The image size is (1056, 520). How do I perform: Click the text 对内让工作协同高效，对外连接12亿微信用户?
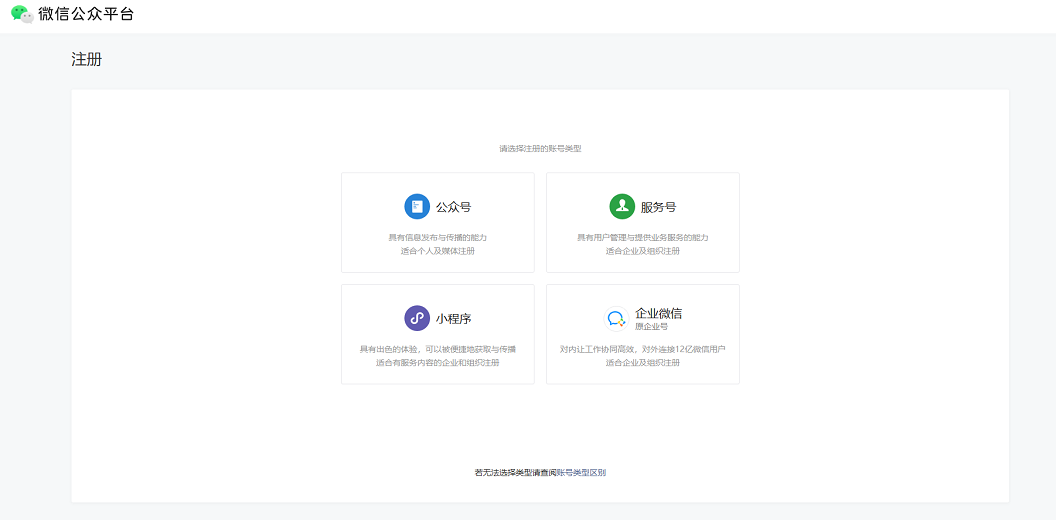pyautogui.click(x=642, y=350)
